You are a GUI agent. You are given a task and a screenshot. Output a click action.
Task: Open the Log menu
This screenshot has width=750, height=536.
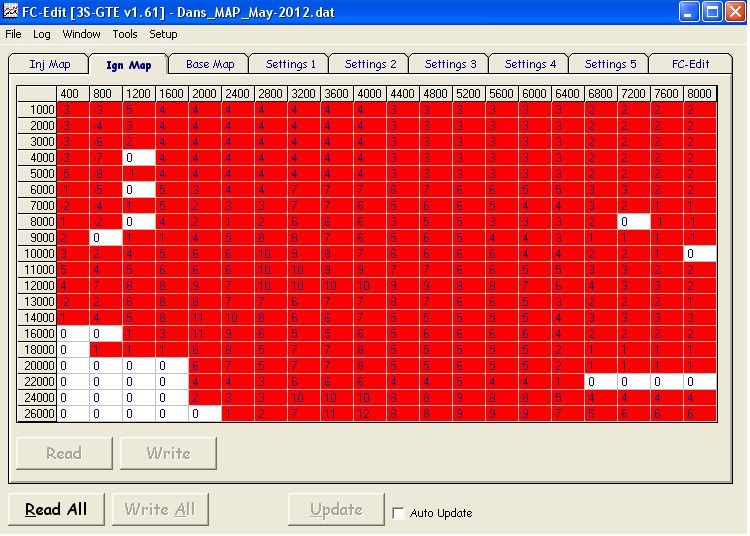(42, 34)
